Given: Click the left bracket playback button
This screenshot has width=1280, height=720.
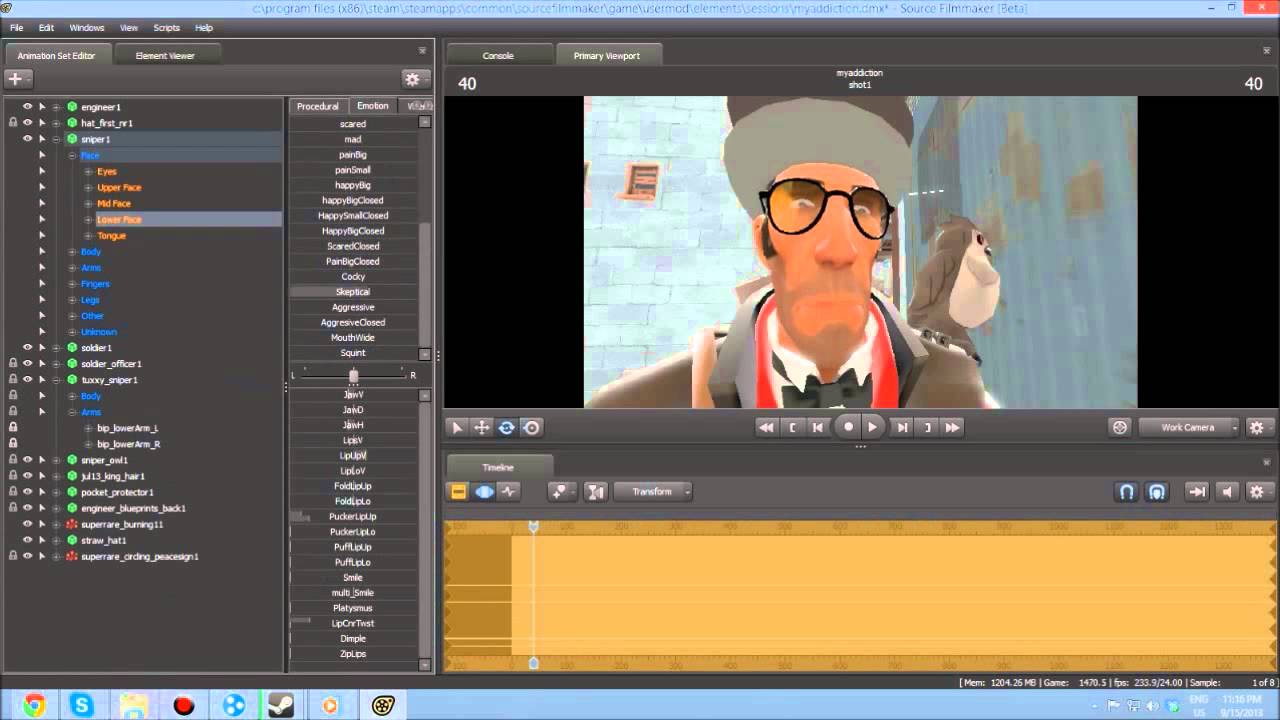Looking at the screenshot, I should pos(793,427).
